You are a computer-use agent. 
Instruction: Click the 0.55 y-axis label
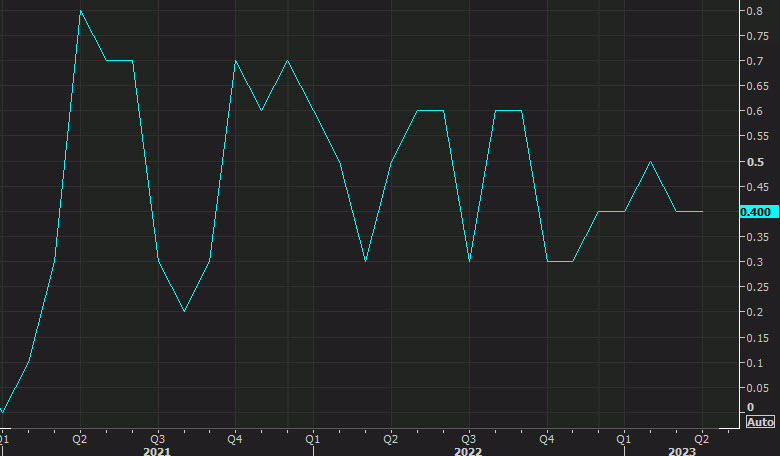(x=757, y=136)
